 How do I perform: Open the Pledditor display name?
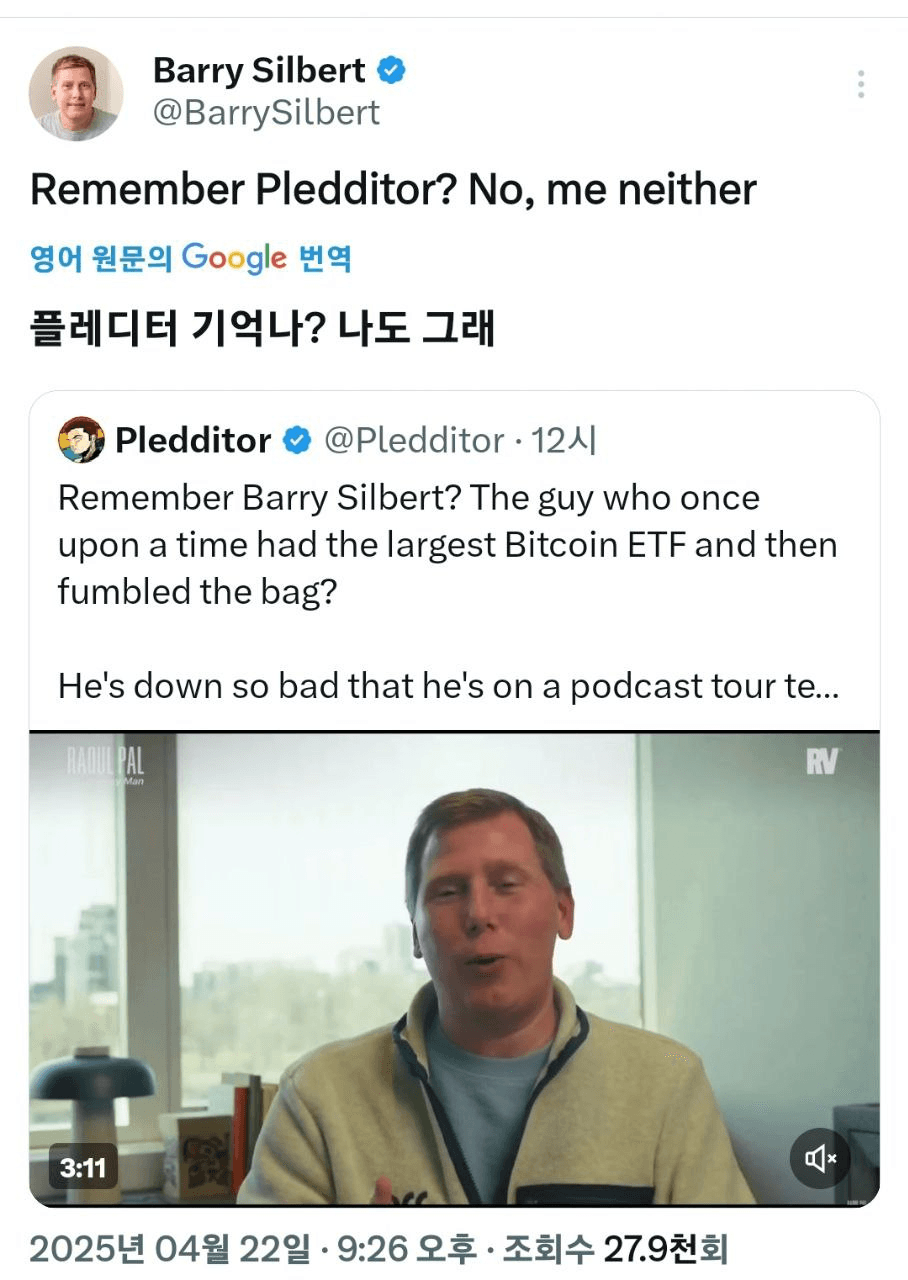[193, 440]
